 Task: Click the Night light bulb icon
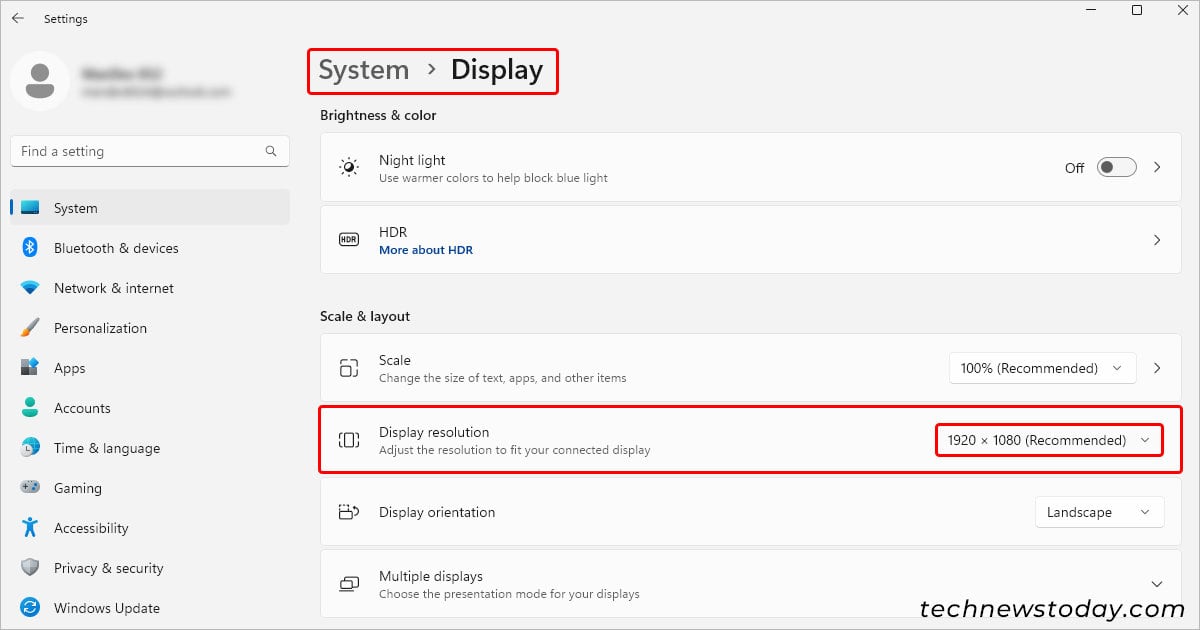[349, 167]
